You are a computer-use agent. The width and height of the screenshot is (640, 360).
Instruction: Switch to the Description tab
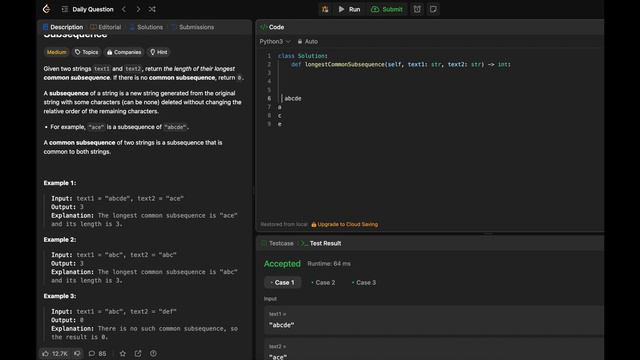[x=63, y=27]
